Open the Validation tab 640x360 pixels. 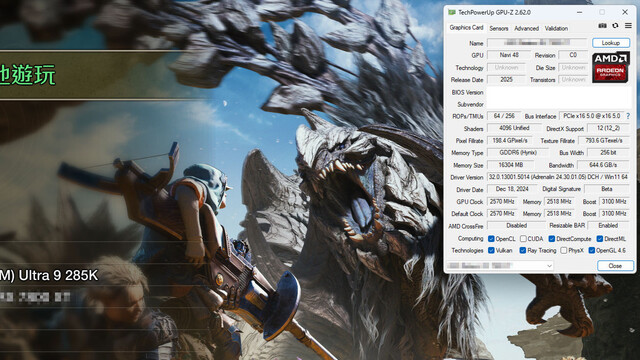tap(556, 28)
